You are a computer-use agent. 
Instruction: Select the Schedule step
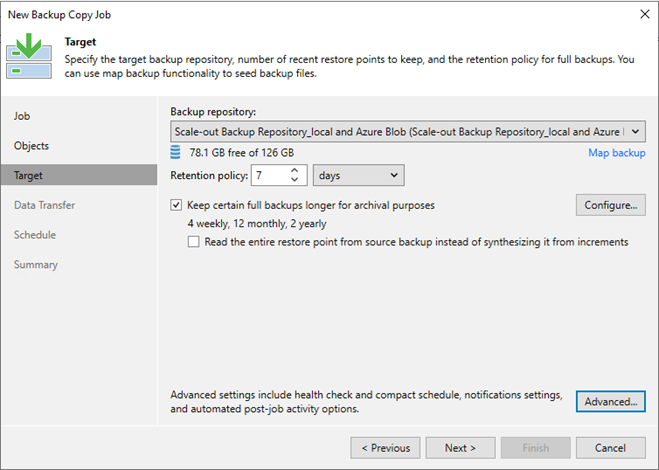pyautogui.click(x=35, y=235)
